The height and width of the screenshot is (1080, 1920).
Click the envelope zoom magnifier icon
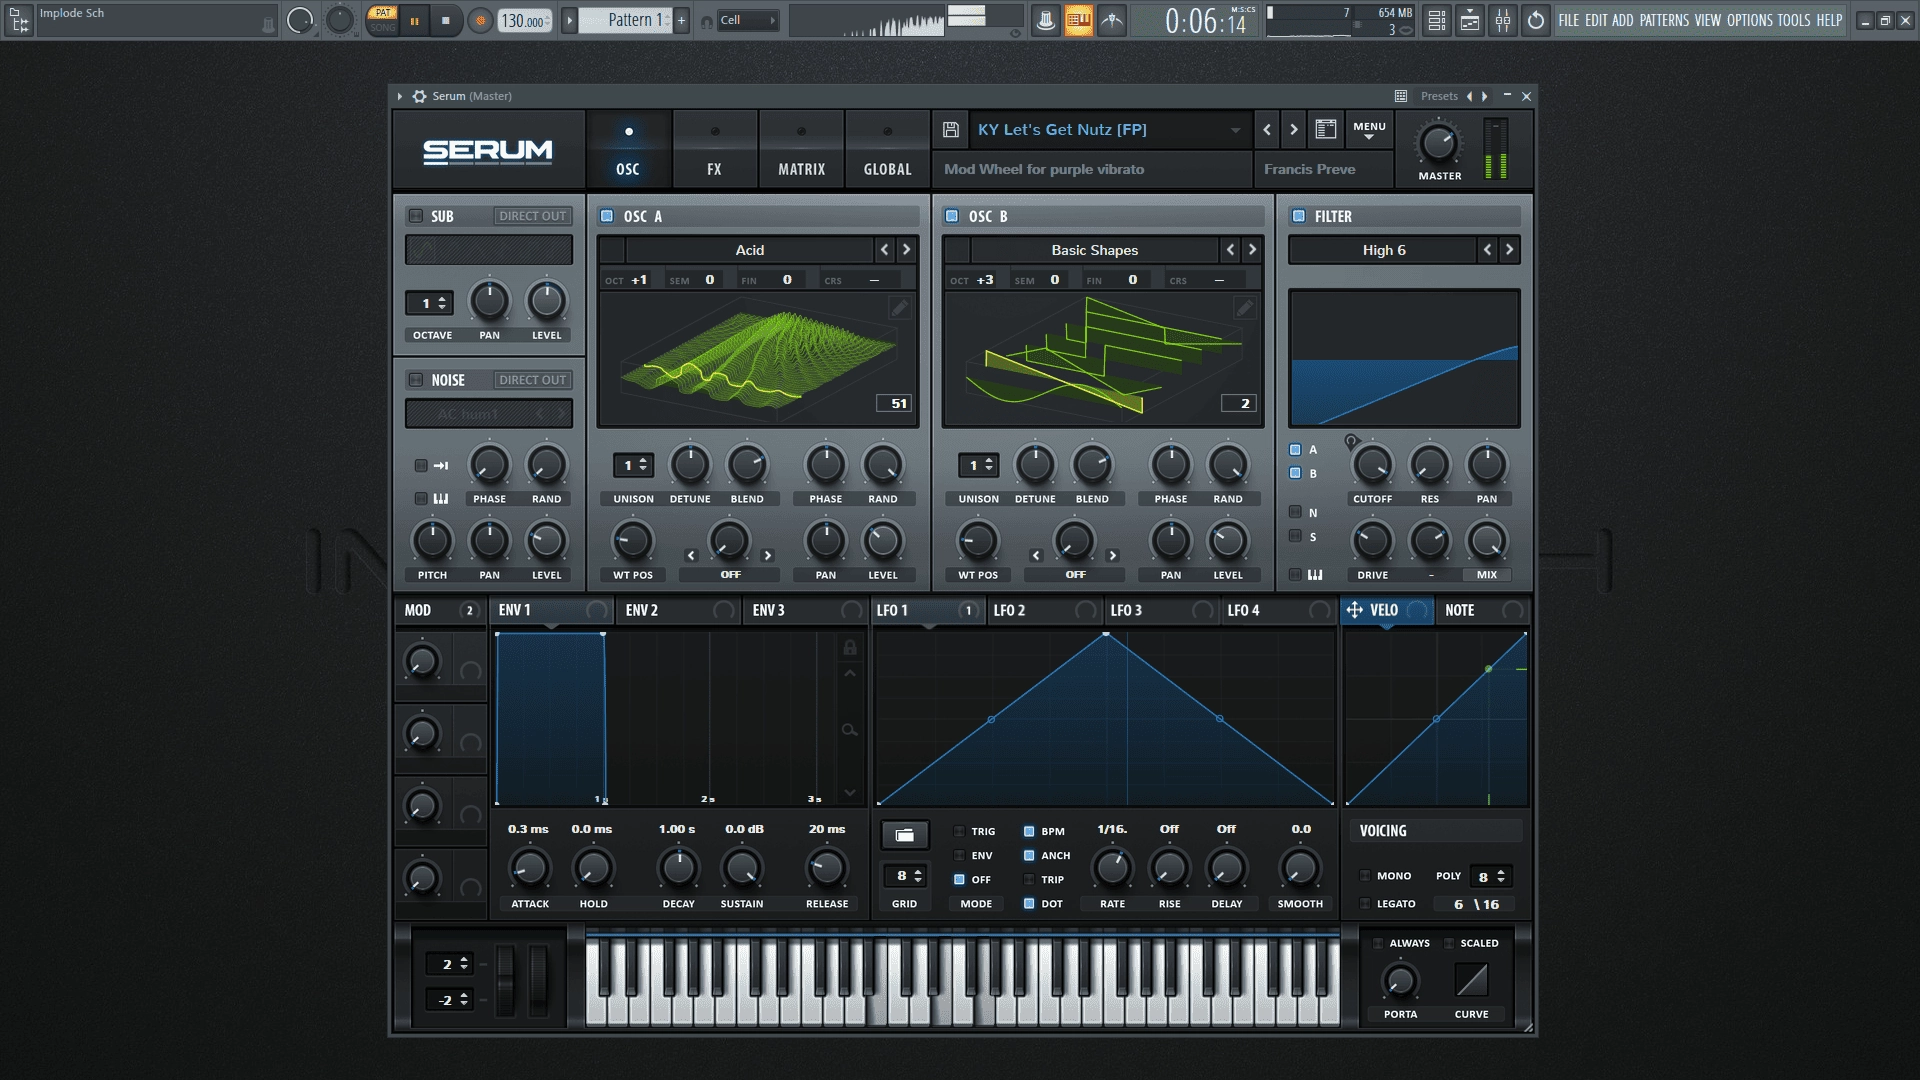(x=850, y=730)
